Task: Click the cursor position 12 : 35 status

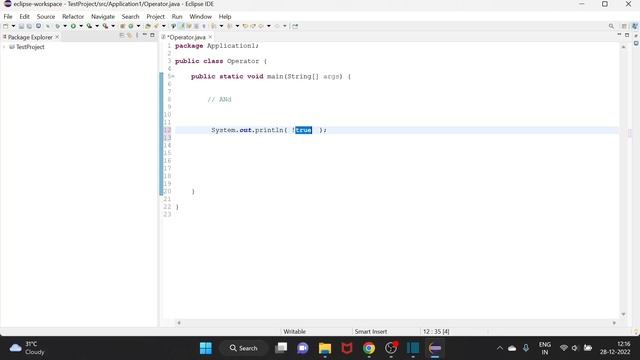Action: point(436,331)
